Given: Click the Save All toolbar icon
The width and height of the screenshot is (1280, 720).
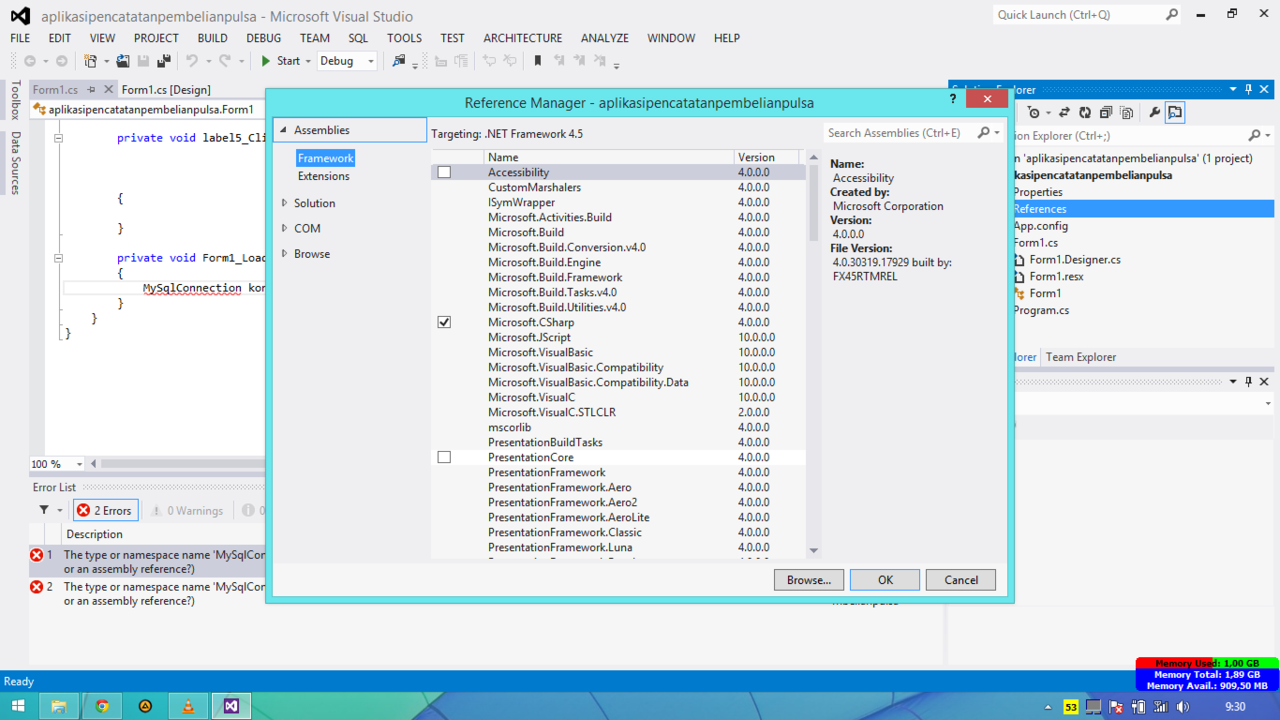Looking at the screenshot, I should pyautogui.click(x=164, y=61).
